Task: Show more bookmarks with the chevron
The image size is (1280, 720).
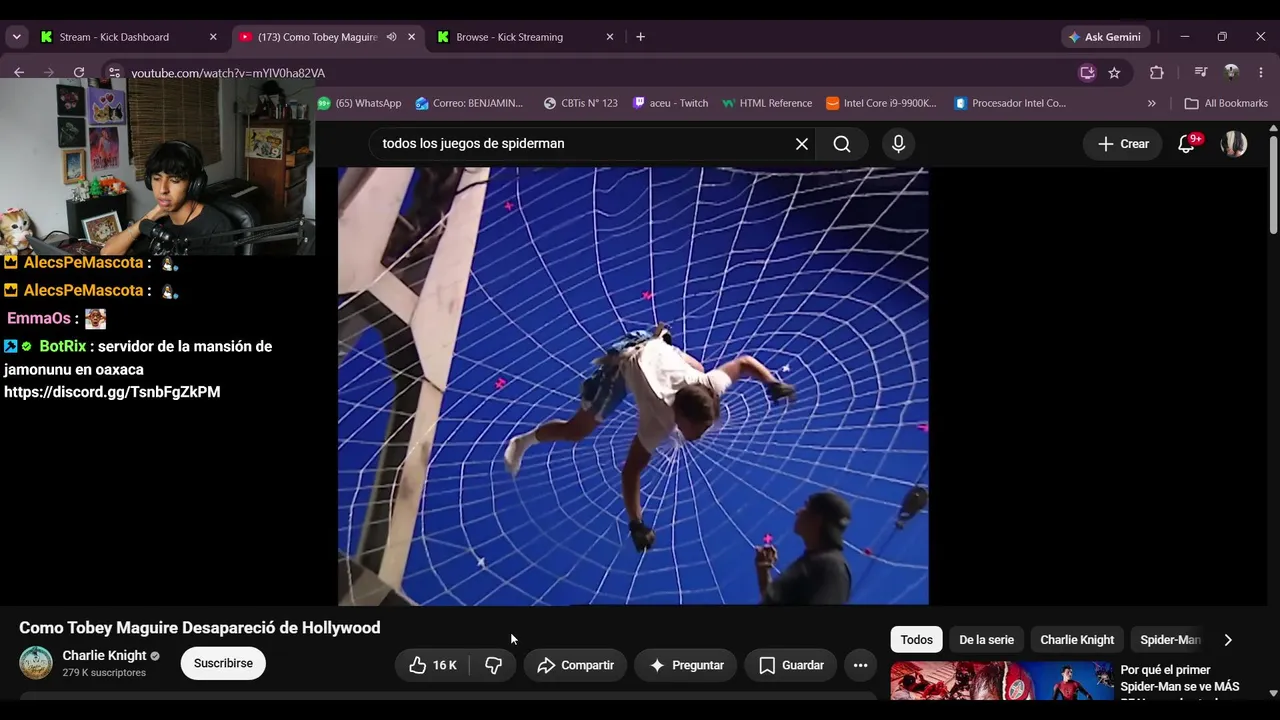Action: coord(1152,103)
